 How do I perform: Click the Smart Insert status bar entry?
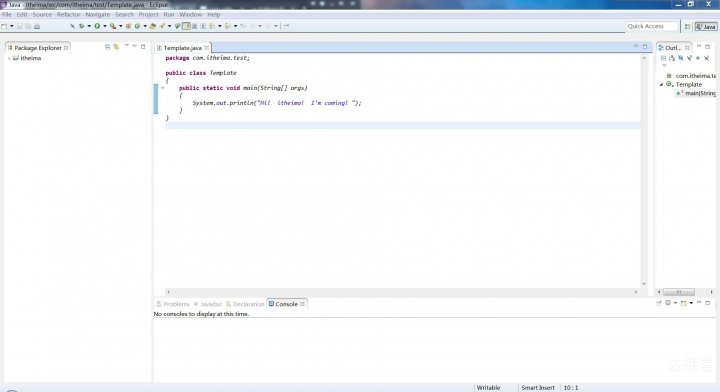[538, 388]
